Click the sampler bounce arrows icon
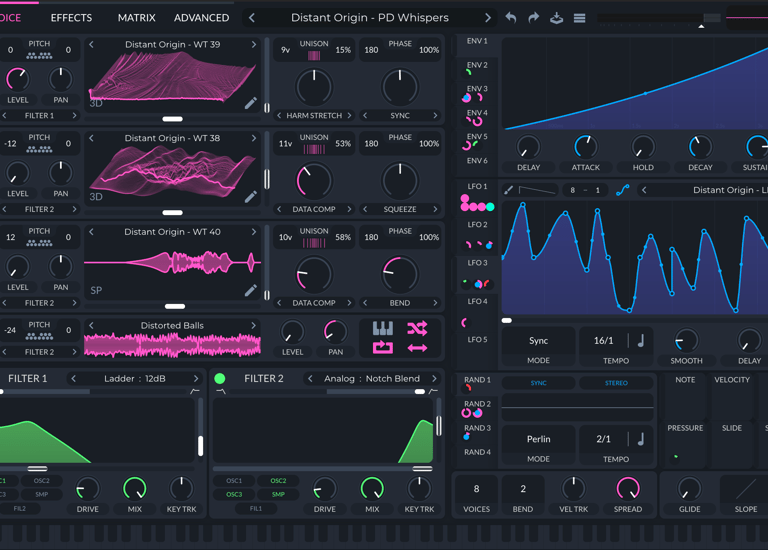Viewport: 768px width, 550px height. click(417, 348)
